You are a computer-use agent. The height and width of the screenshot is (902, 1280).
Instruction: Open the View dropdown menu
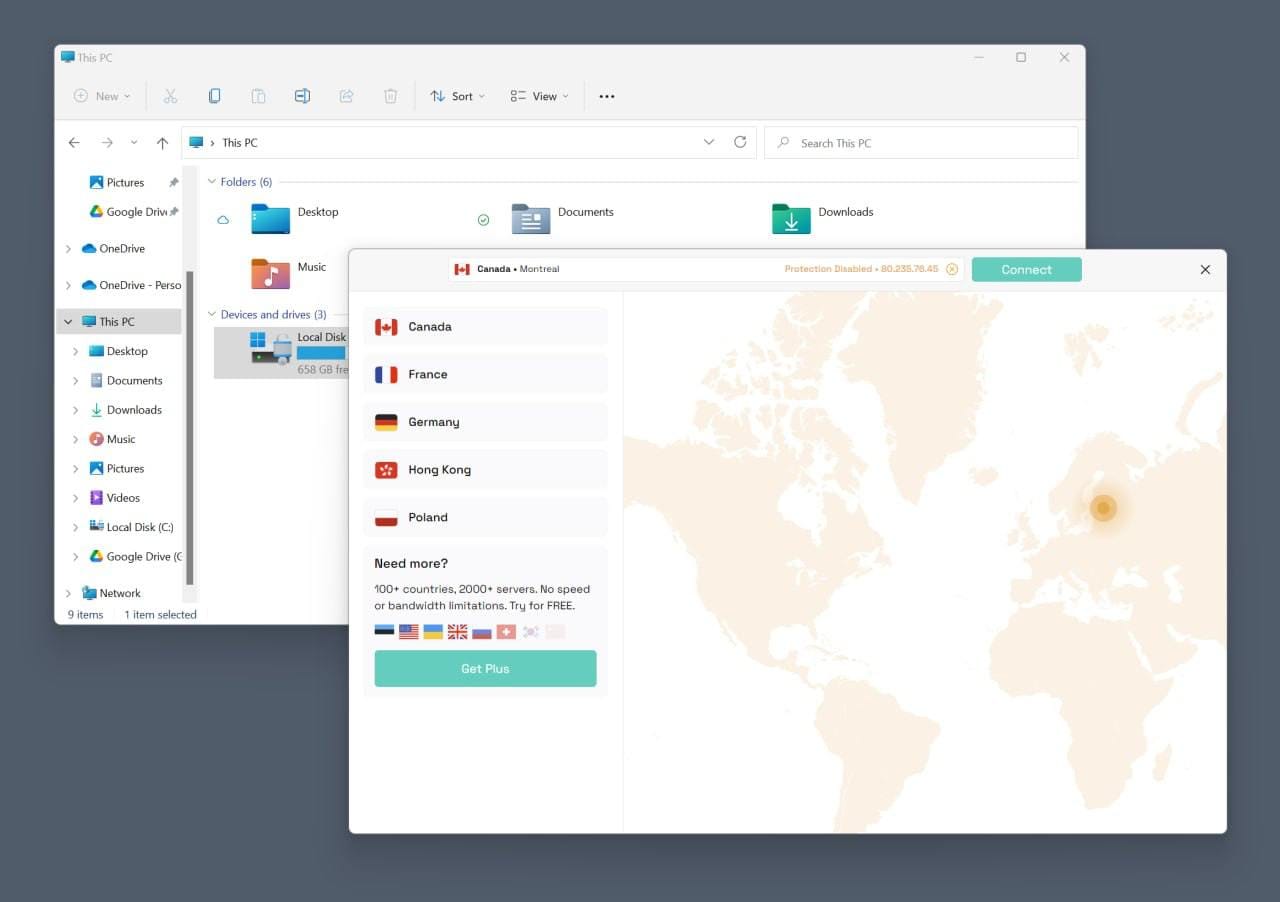point(539,96)
